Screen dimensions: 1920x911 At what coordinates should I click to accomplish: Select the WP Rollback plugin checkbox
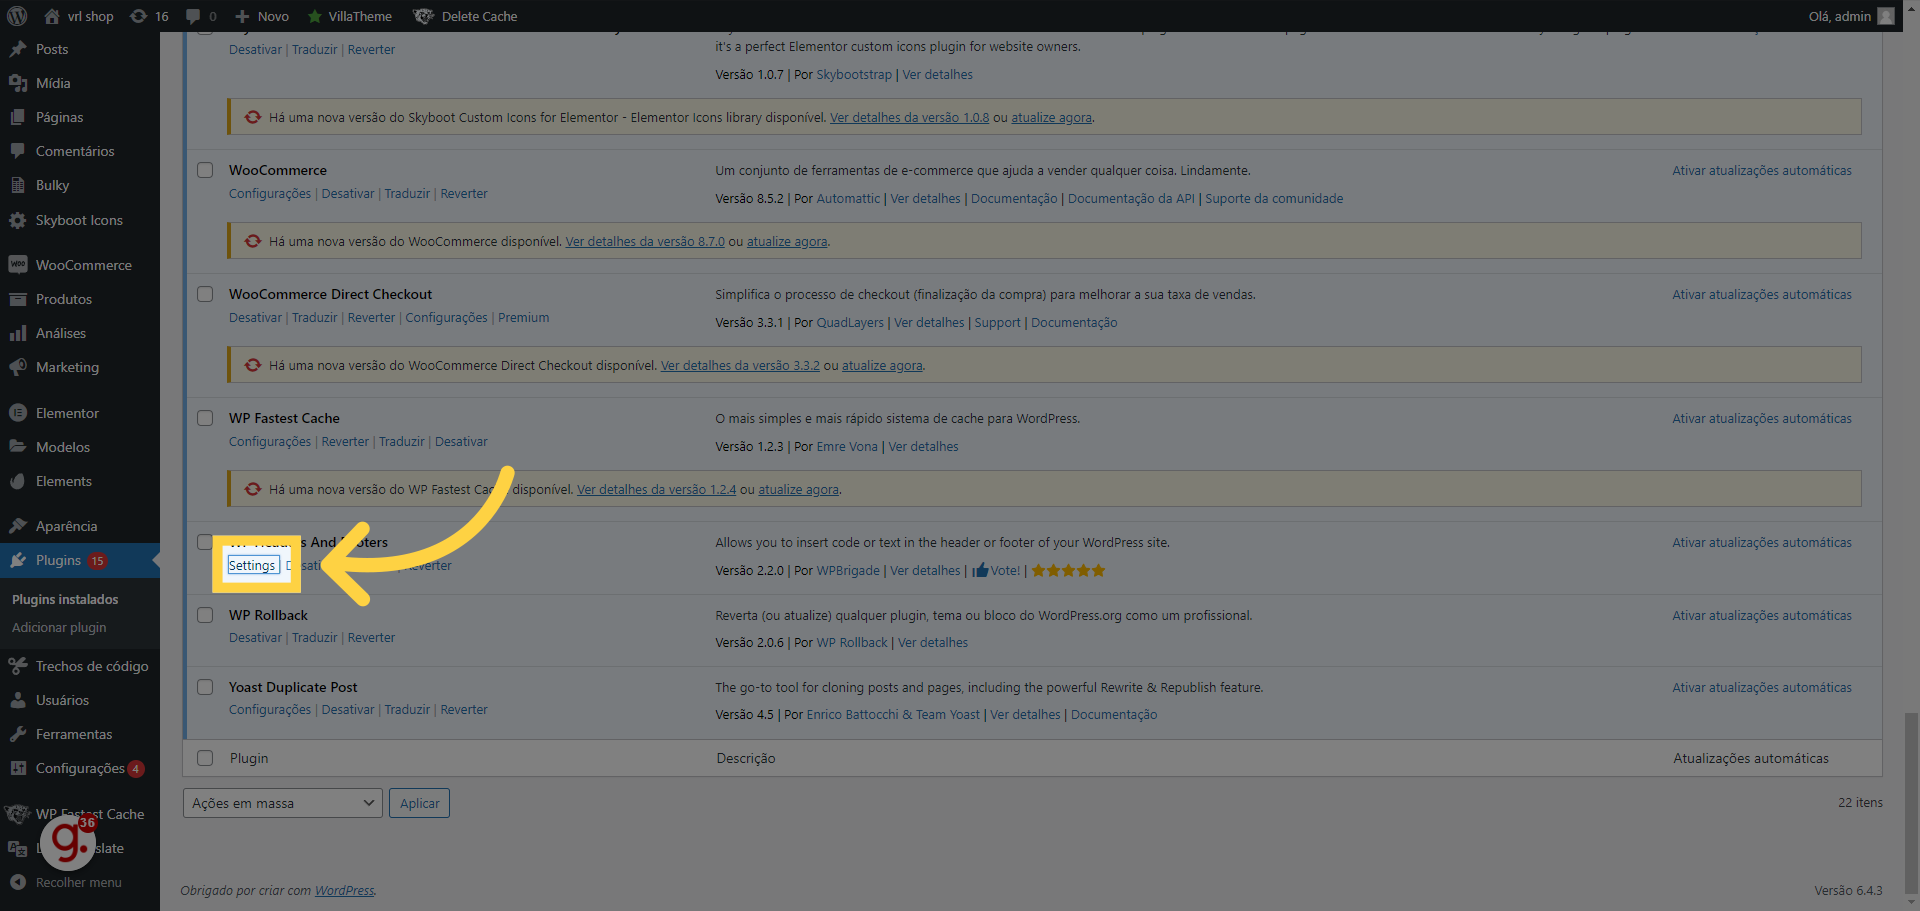[205, 615]
